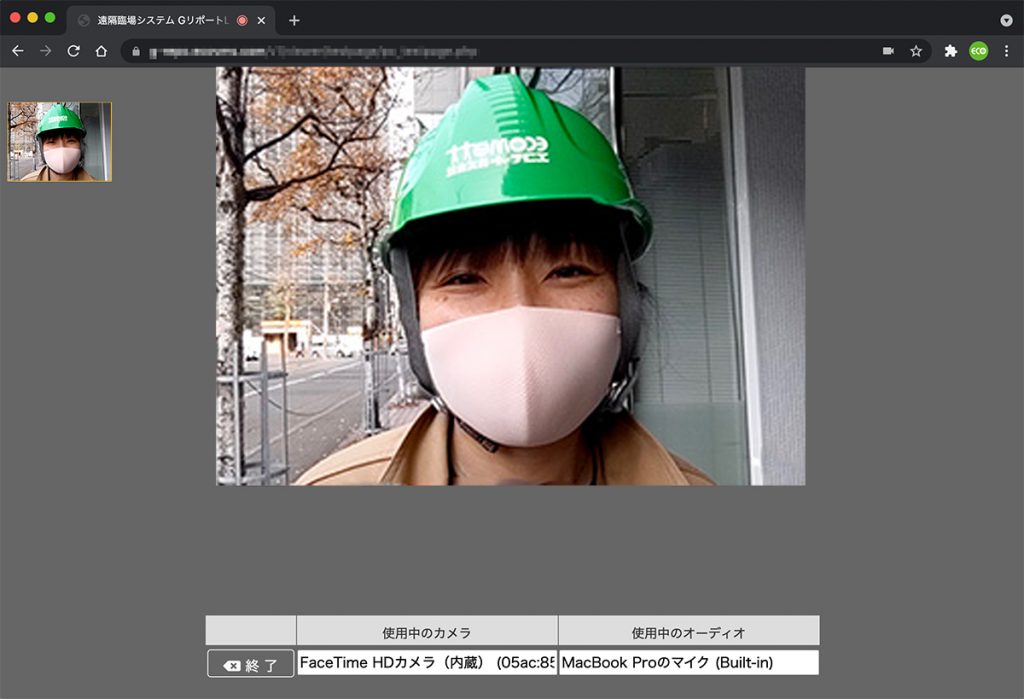The height and width of the screenshot is (699, 1024).
Task: Click the camera permission icon in address bar
Action: point(888,51)
